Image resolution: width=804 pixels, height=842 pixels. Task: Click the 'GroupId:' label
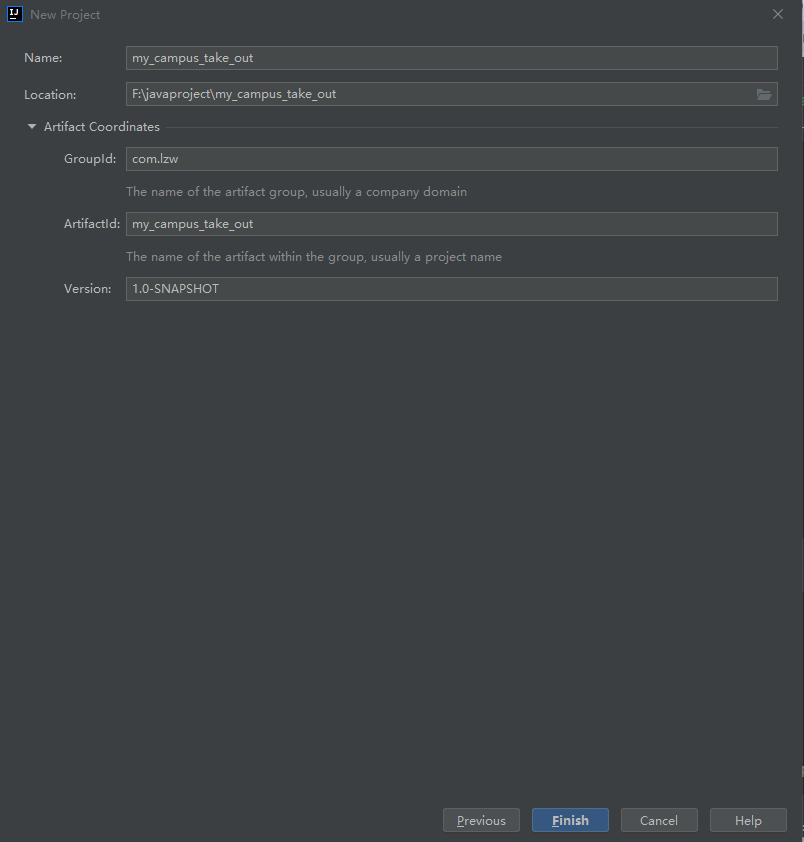pyautogui.click(x=90, y=159)
